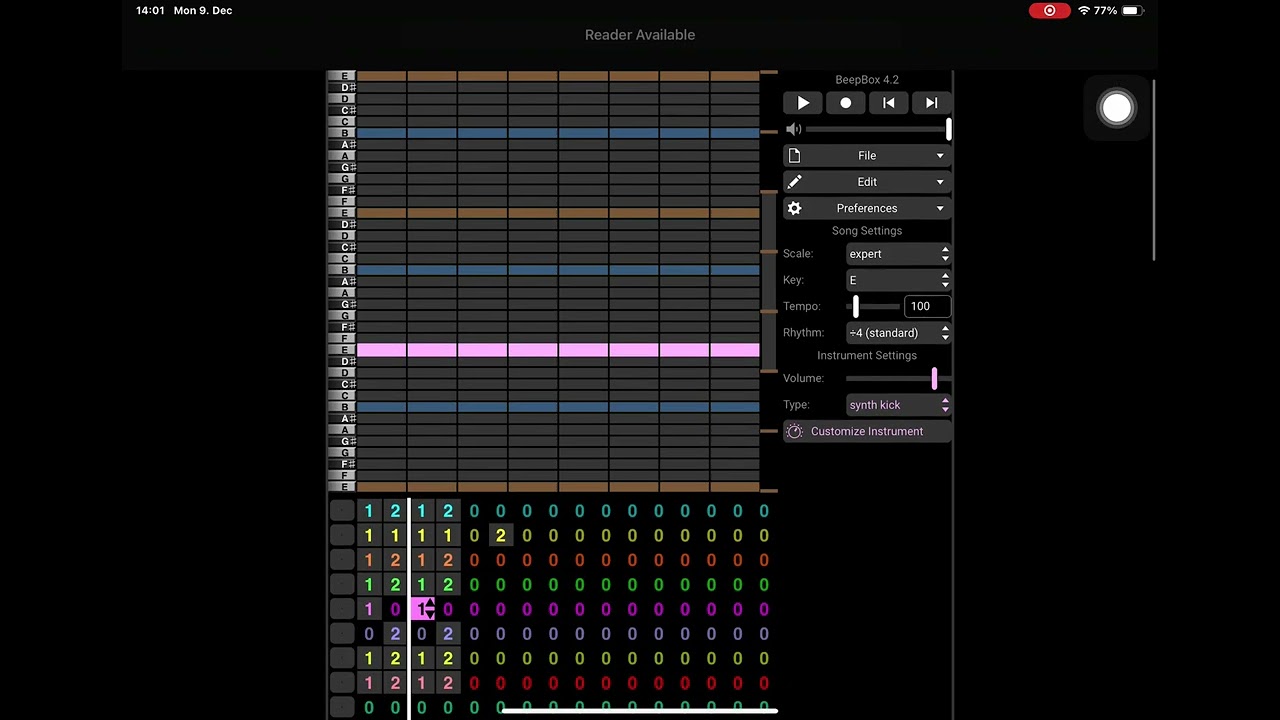
Task: Click the speaker volume icon
Action: point(794,129)
